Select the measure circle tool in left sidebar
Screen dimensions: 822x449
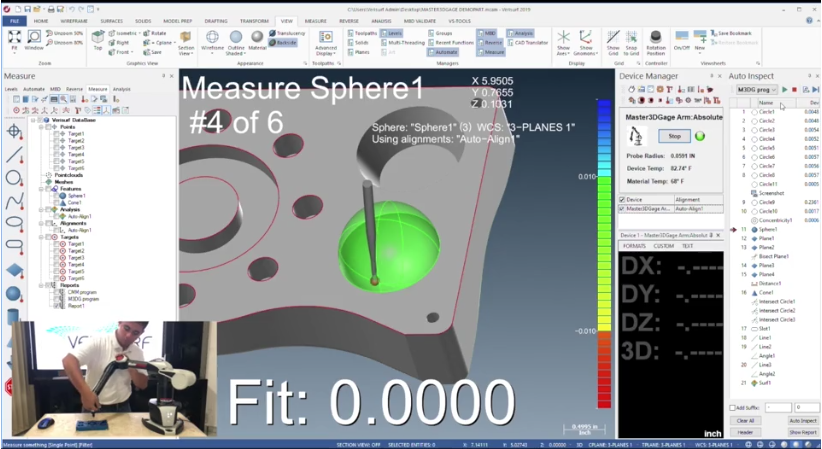point(14,178)
